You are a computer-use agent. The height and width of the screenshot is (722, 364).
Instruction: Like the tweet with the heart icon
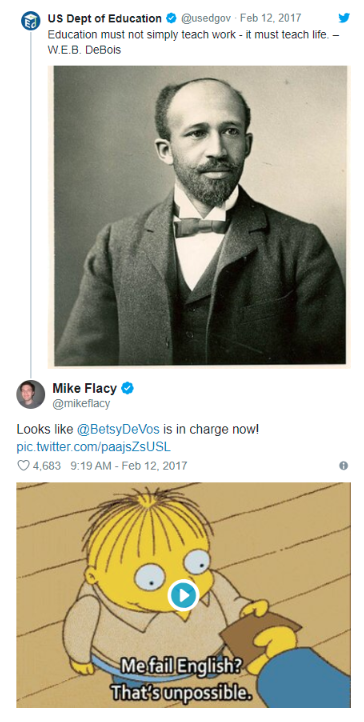pyautogui.click(x=23, y=466)
